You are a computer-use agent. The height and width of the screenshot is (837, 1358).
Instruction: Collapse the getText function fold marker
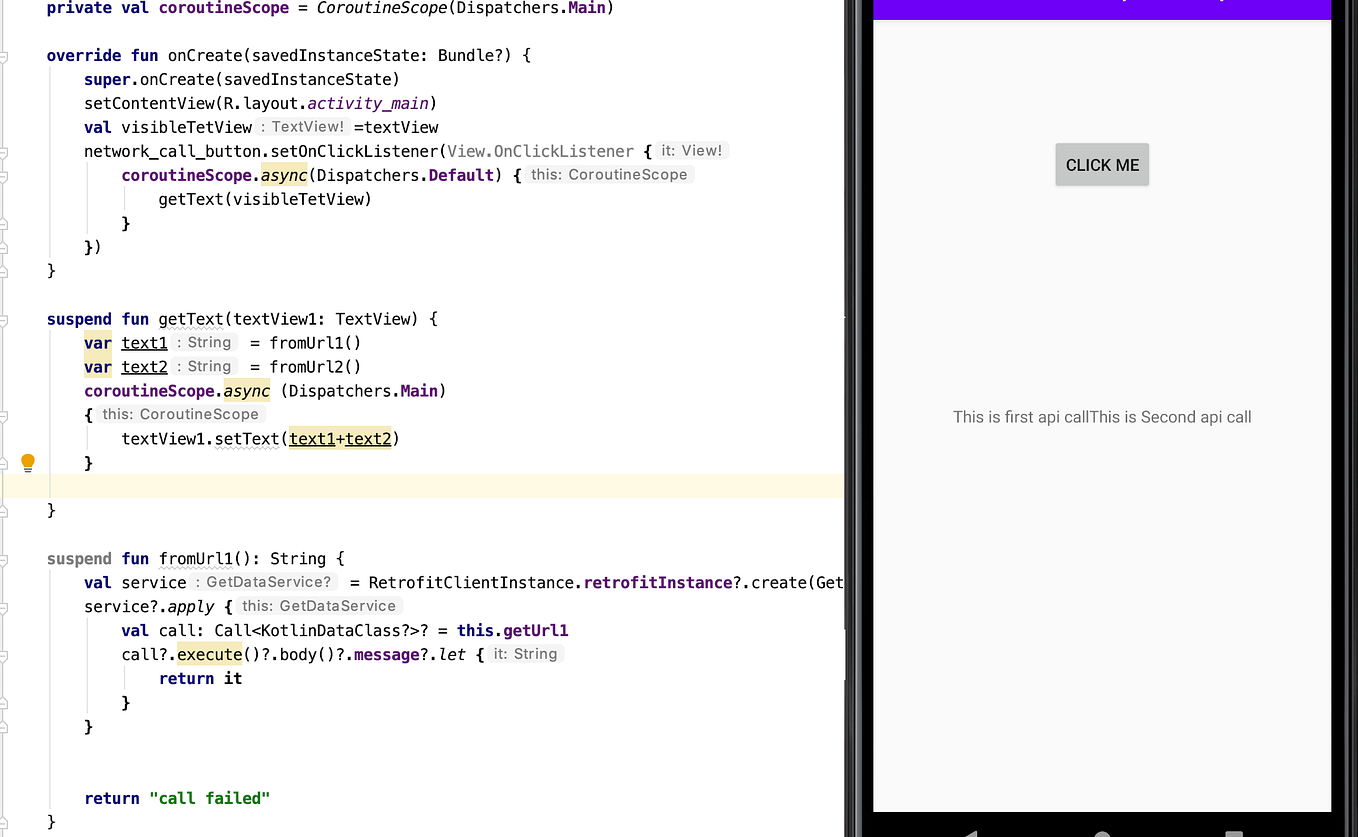pos(3,320)
